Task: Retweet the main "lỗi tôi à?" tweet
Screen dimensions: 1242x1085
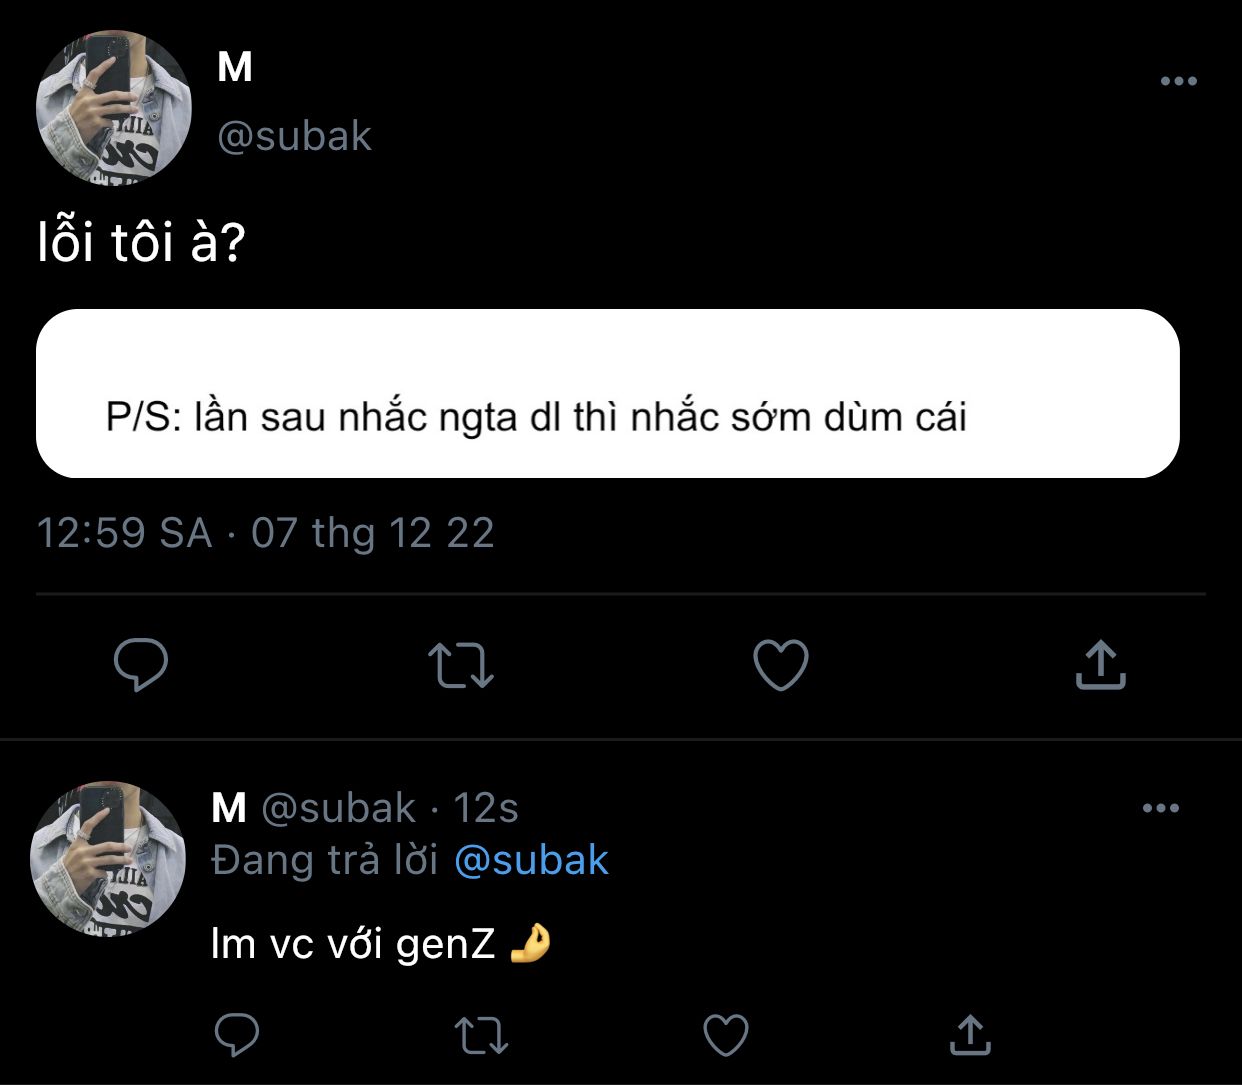Action: tap(461, 666)
